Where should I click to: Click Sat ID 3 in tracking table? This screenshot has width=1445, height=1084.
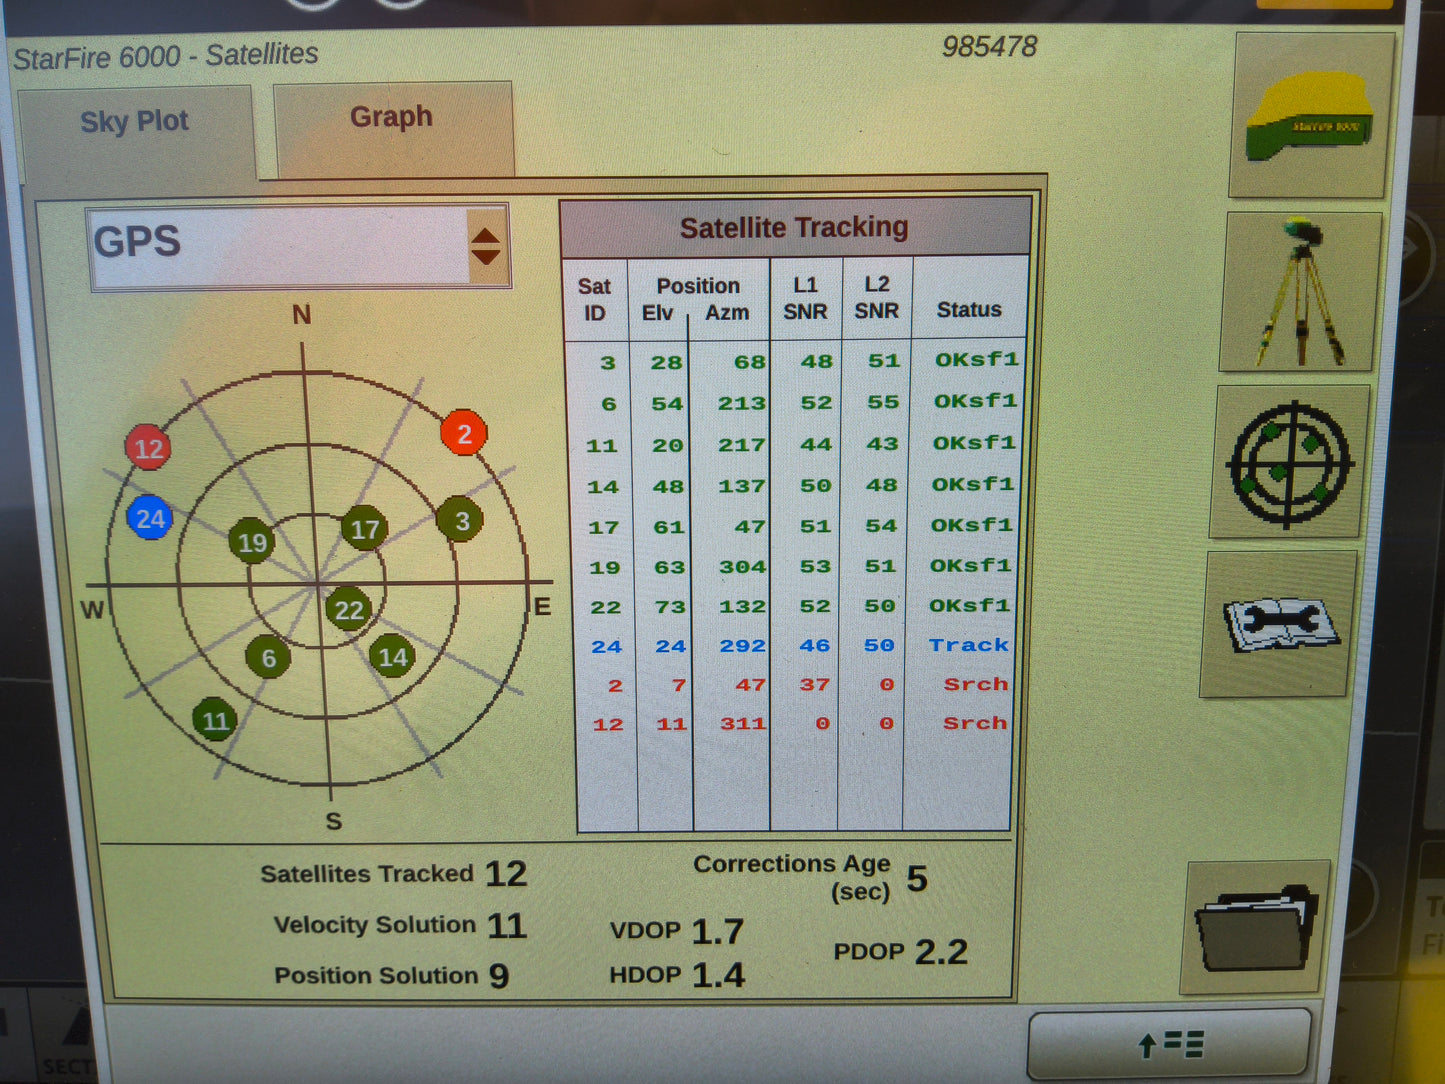tap(607, 363)
